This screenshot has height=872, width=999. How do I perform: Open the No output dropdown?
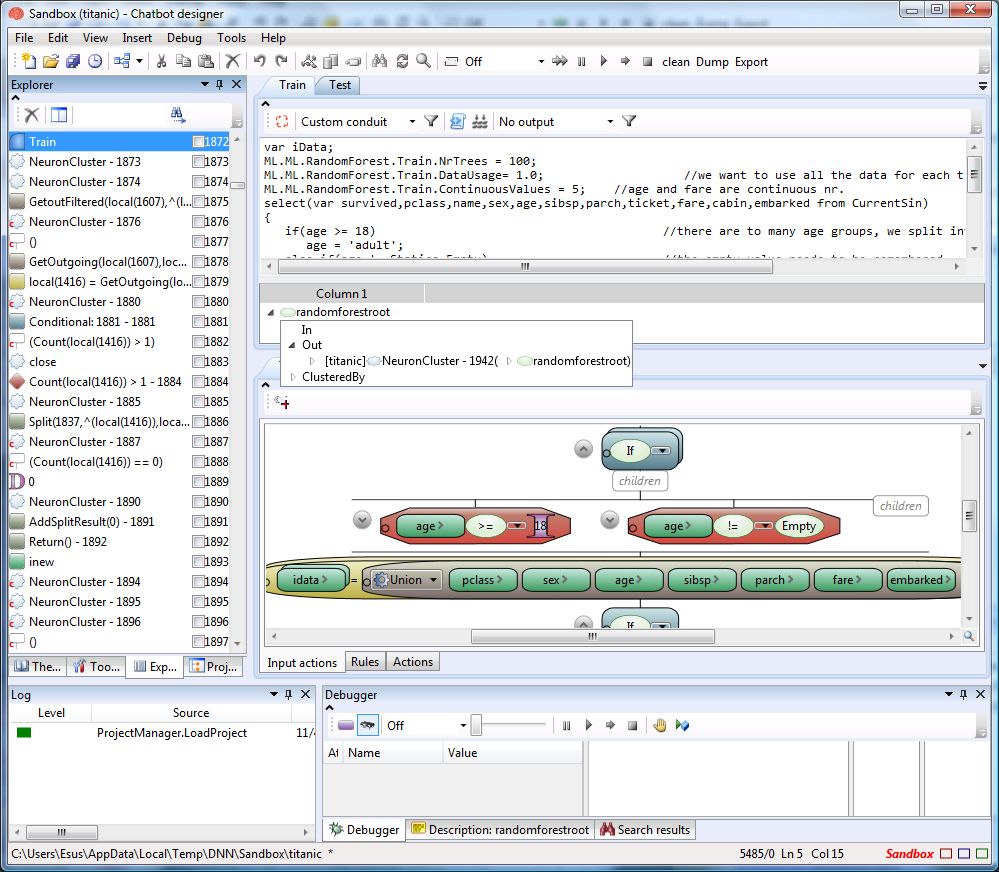pos(610,121)
